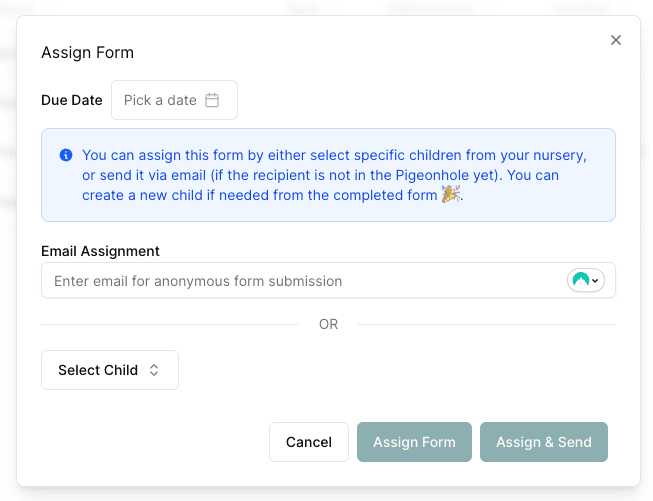Click the calendar icon in Due Date
Viewport: 653px width, 501px height.
pos(212,100)
